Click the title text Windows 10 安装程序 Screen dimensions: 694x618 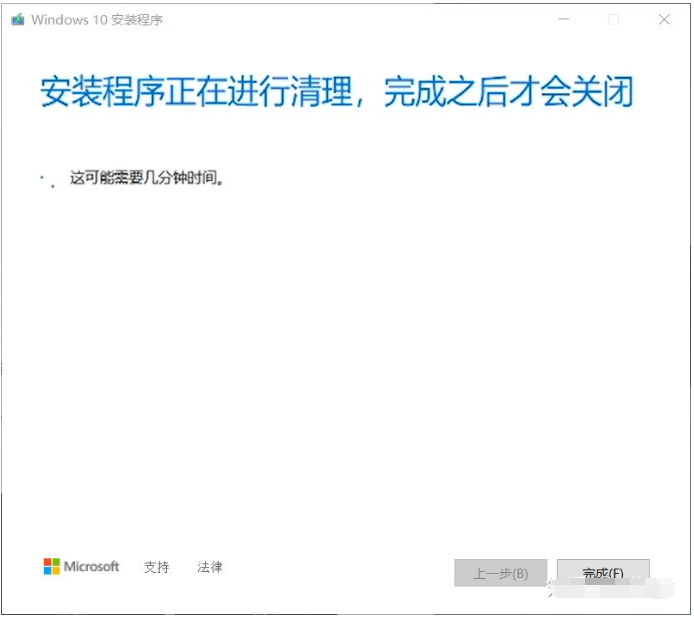97,20
